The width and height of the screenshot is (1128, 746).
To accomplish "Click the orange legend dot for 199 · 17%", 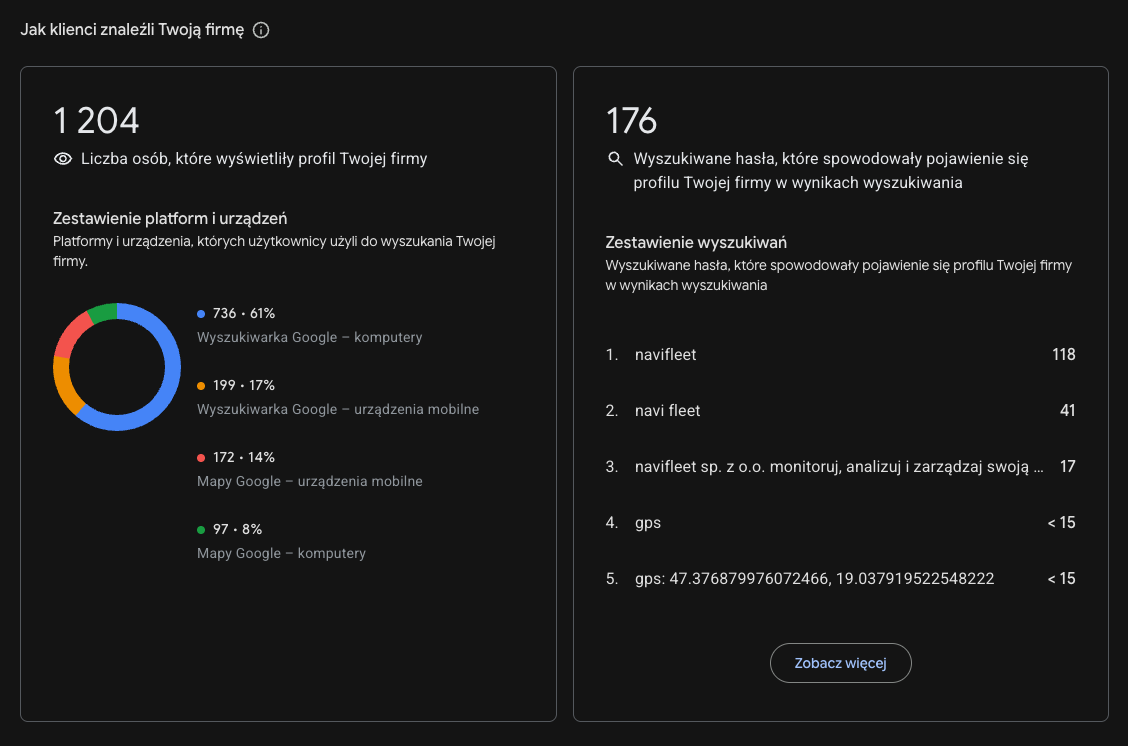I will click(x=201, y=386).
